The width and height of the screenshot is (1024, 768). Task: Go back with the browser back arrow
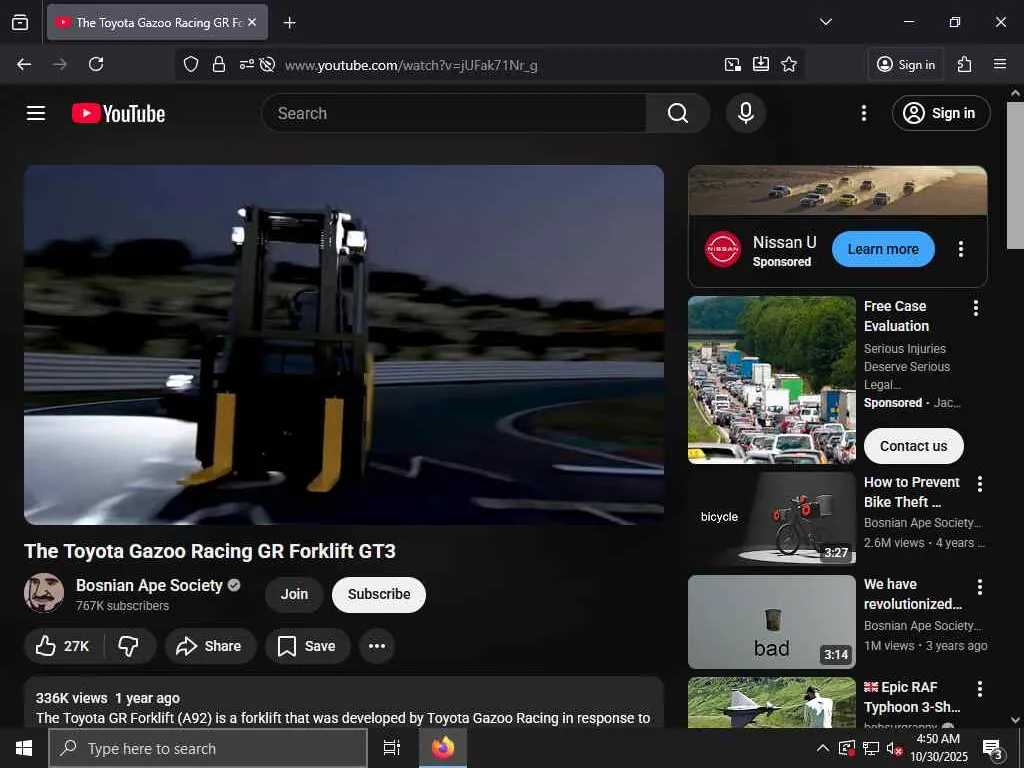coord(24,64)
